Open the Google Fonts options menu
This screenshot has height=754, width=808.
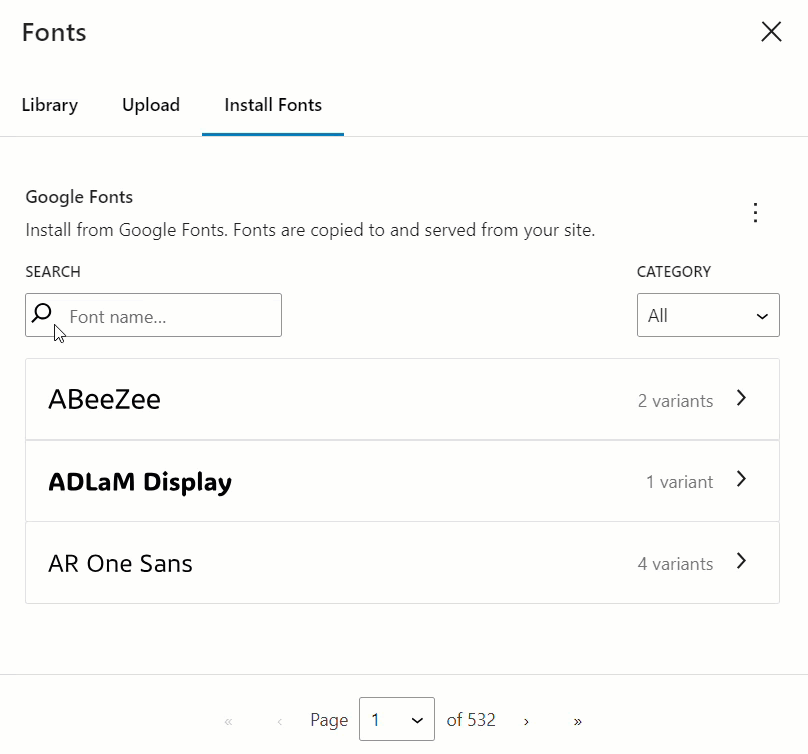(755, 212)
